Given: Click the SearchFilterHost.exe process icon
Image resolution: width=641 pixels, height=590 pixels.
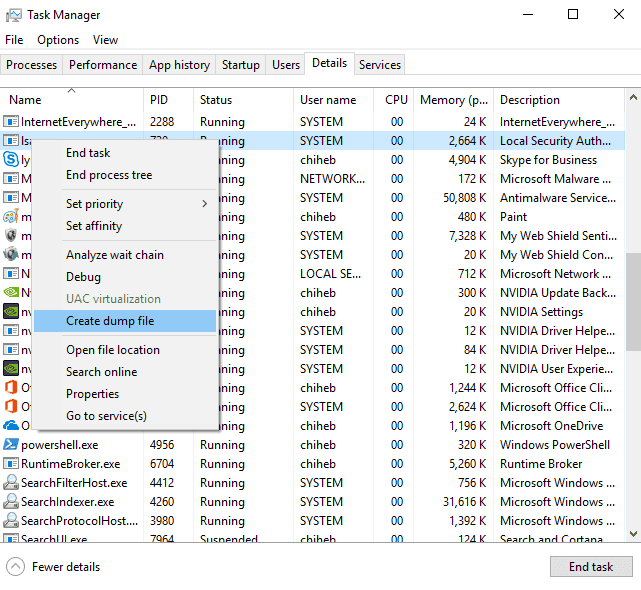Looking at the screenshot, I should pyautogui.click(x=11, y=483).
